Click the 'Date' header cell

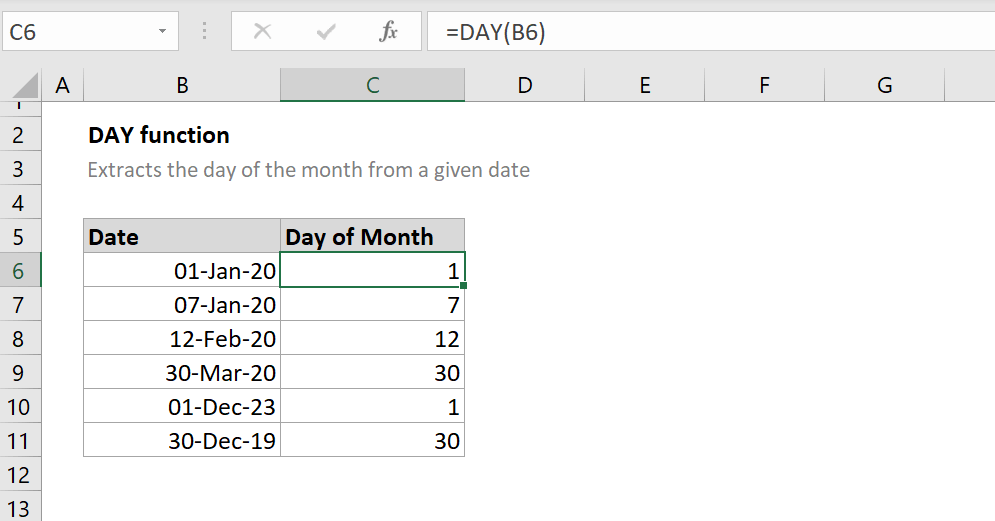coord(182,237)
